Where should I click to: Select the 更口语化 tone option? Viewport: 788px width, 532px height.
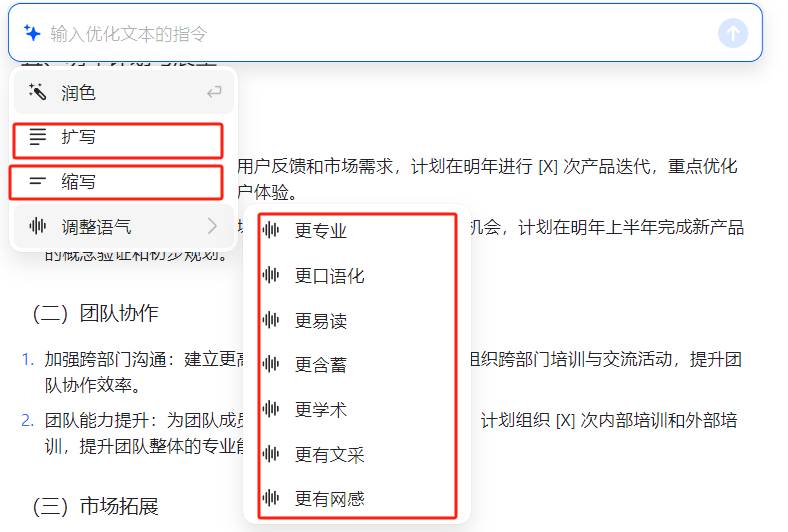point(357,275)
